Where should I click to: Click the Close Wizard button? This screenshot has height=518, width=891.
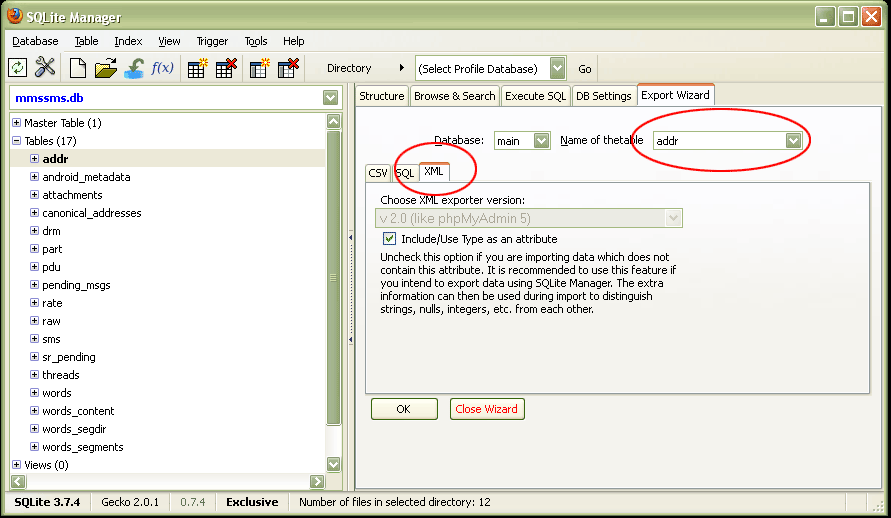pos(487,409)
